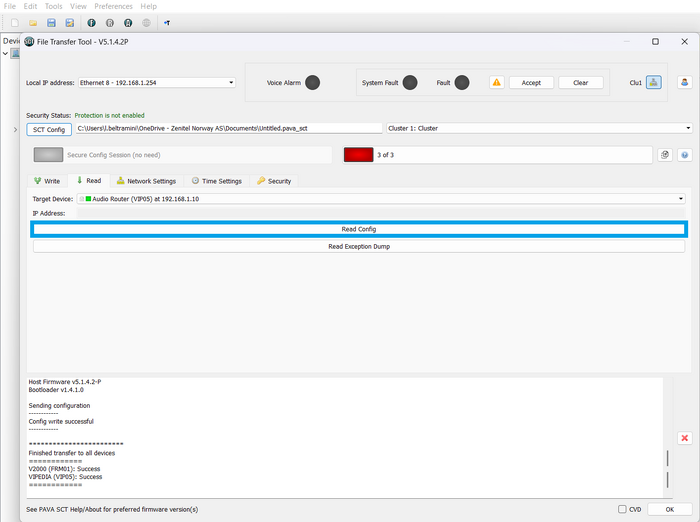Expand the Cluster 1: Cluster dropdown
The height and width of the screenshot is (522, 700).
point(539,128)
